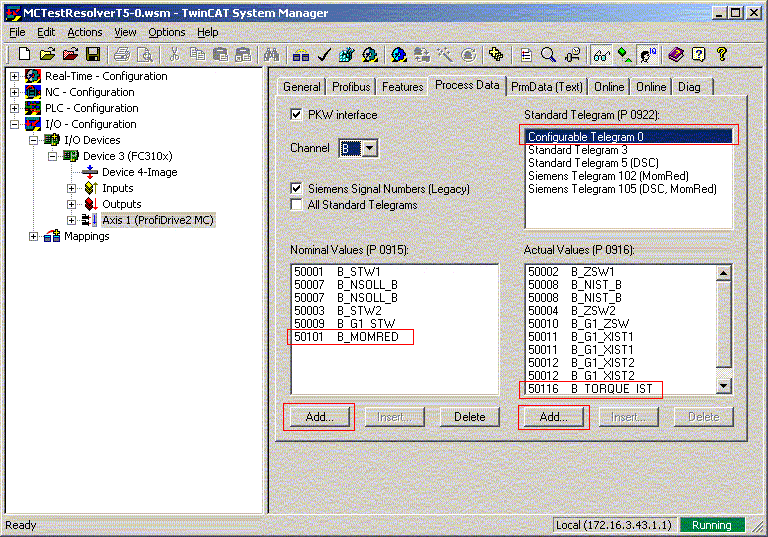The image size is (768, 537).
Task: Click the eyeglasses Show Online Data icon
Action: [x=601, y=54]
